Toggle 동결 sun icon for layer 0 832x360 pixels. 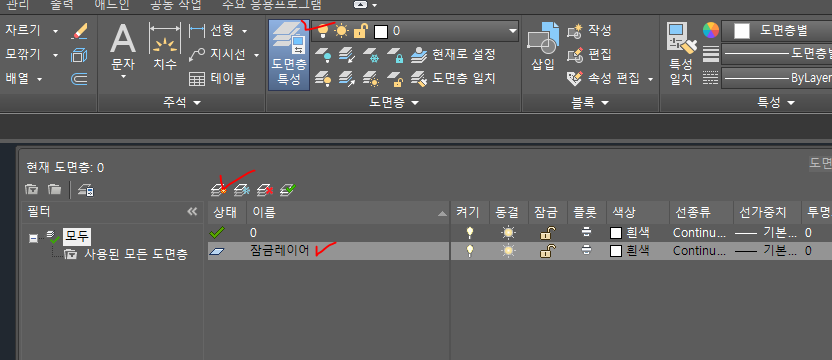point(508,233)
